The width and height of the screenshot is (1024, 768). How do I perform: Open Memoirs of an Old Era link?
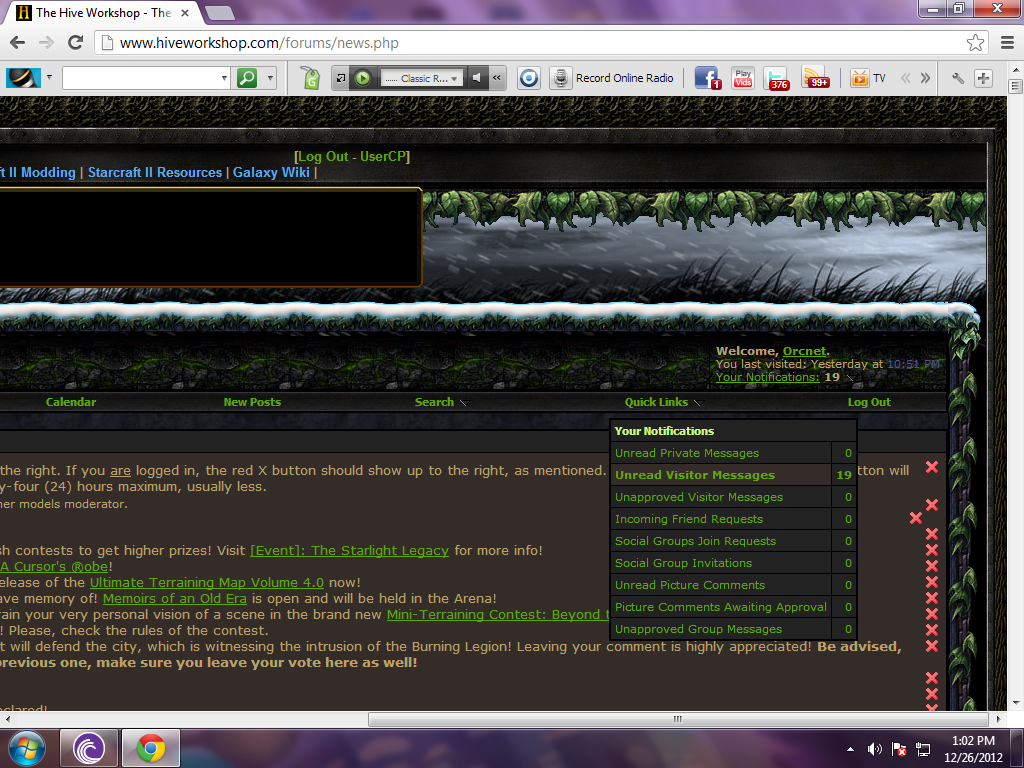[174, 599]
